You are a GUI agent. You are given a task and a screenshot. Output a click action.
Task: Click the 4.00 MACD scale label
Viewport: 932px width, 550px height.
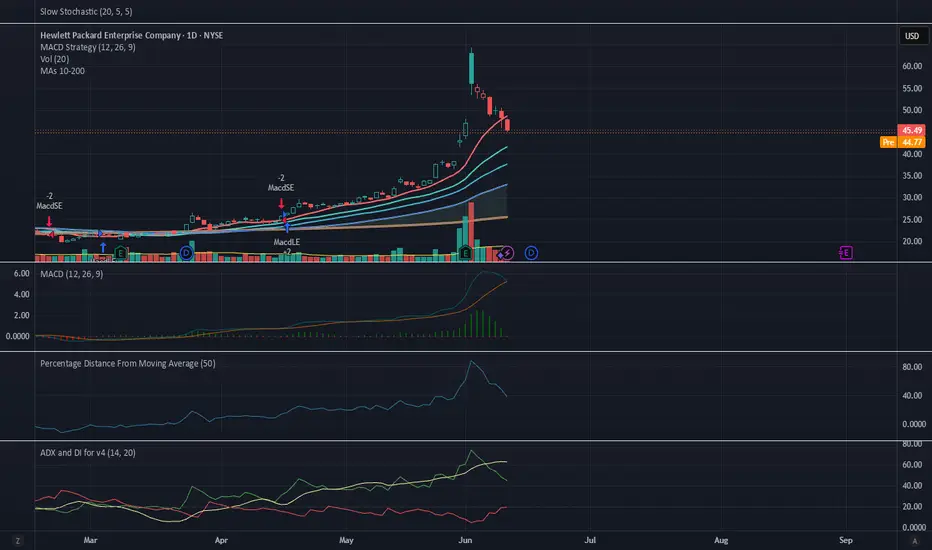click(x=21, y=294)
